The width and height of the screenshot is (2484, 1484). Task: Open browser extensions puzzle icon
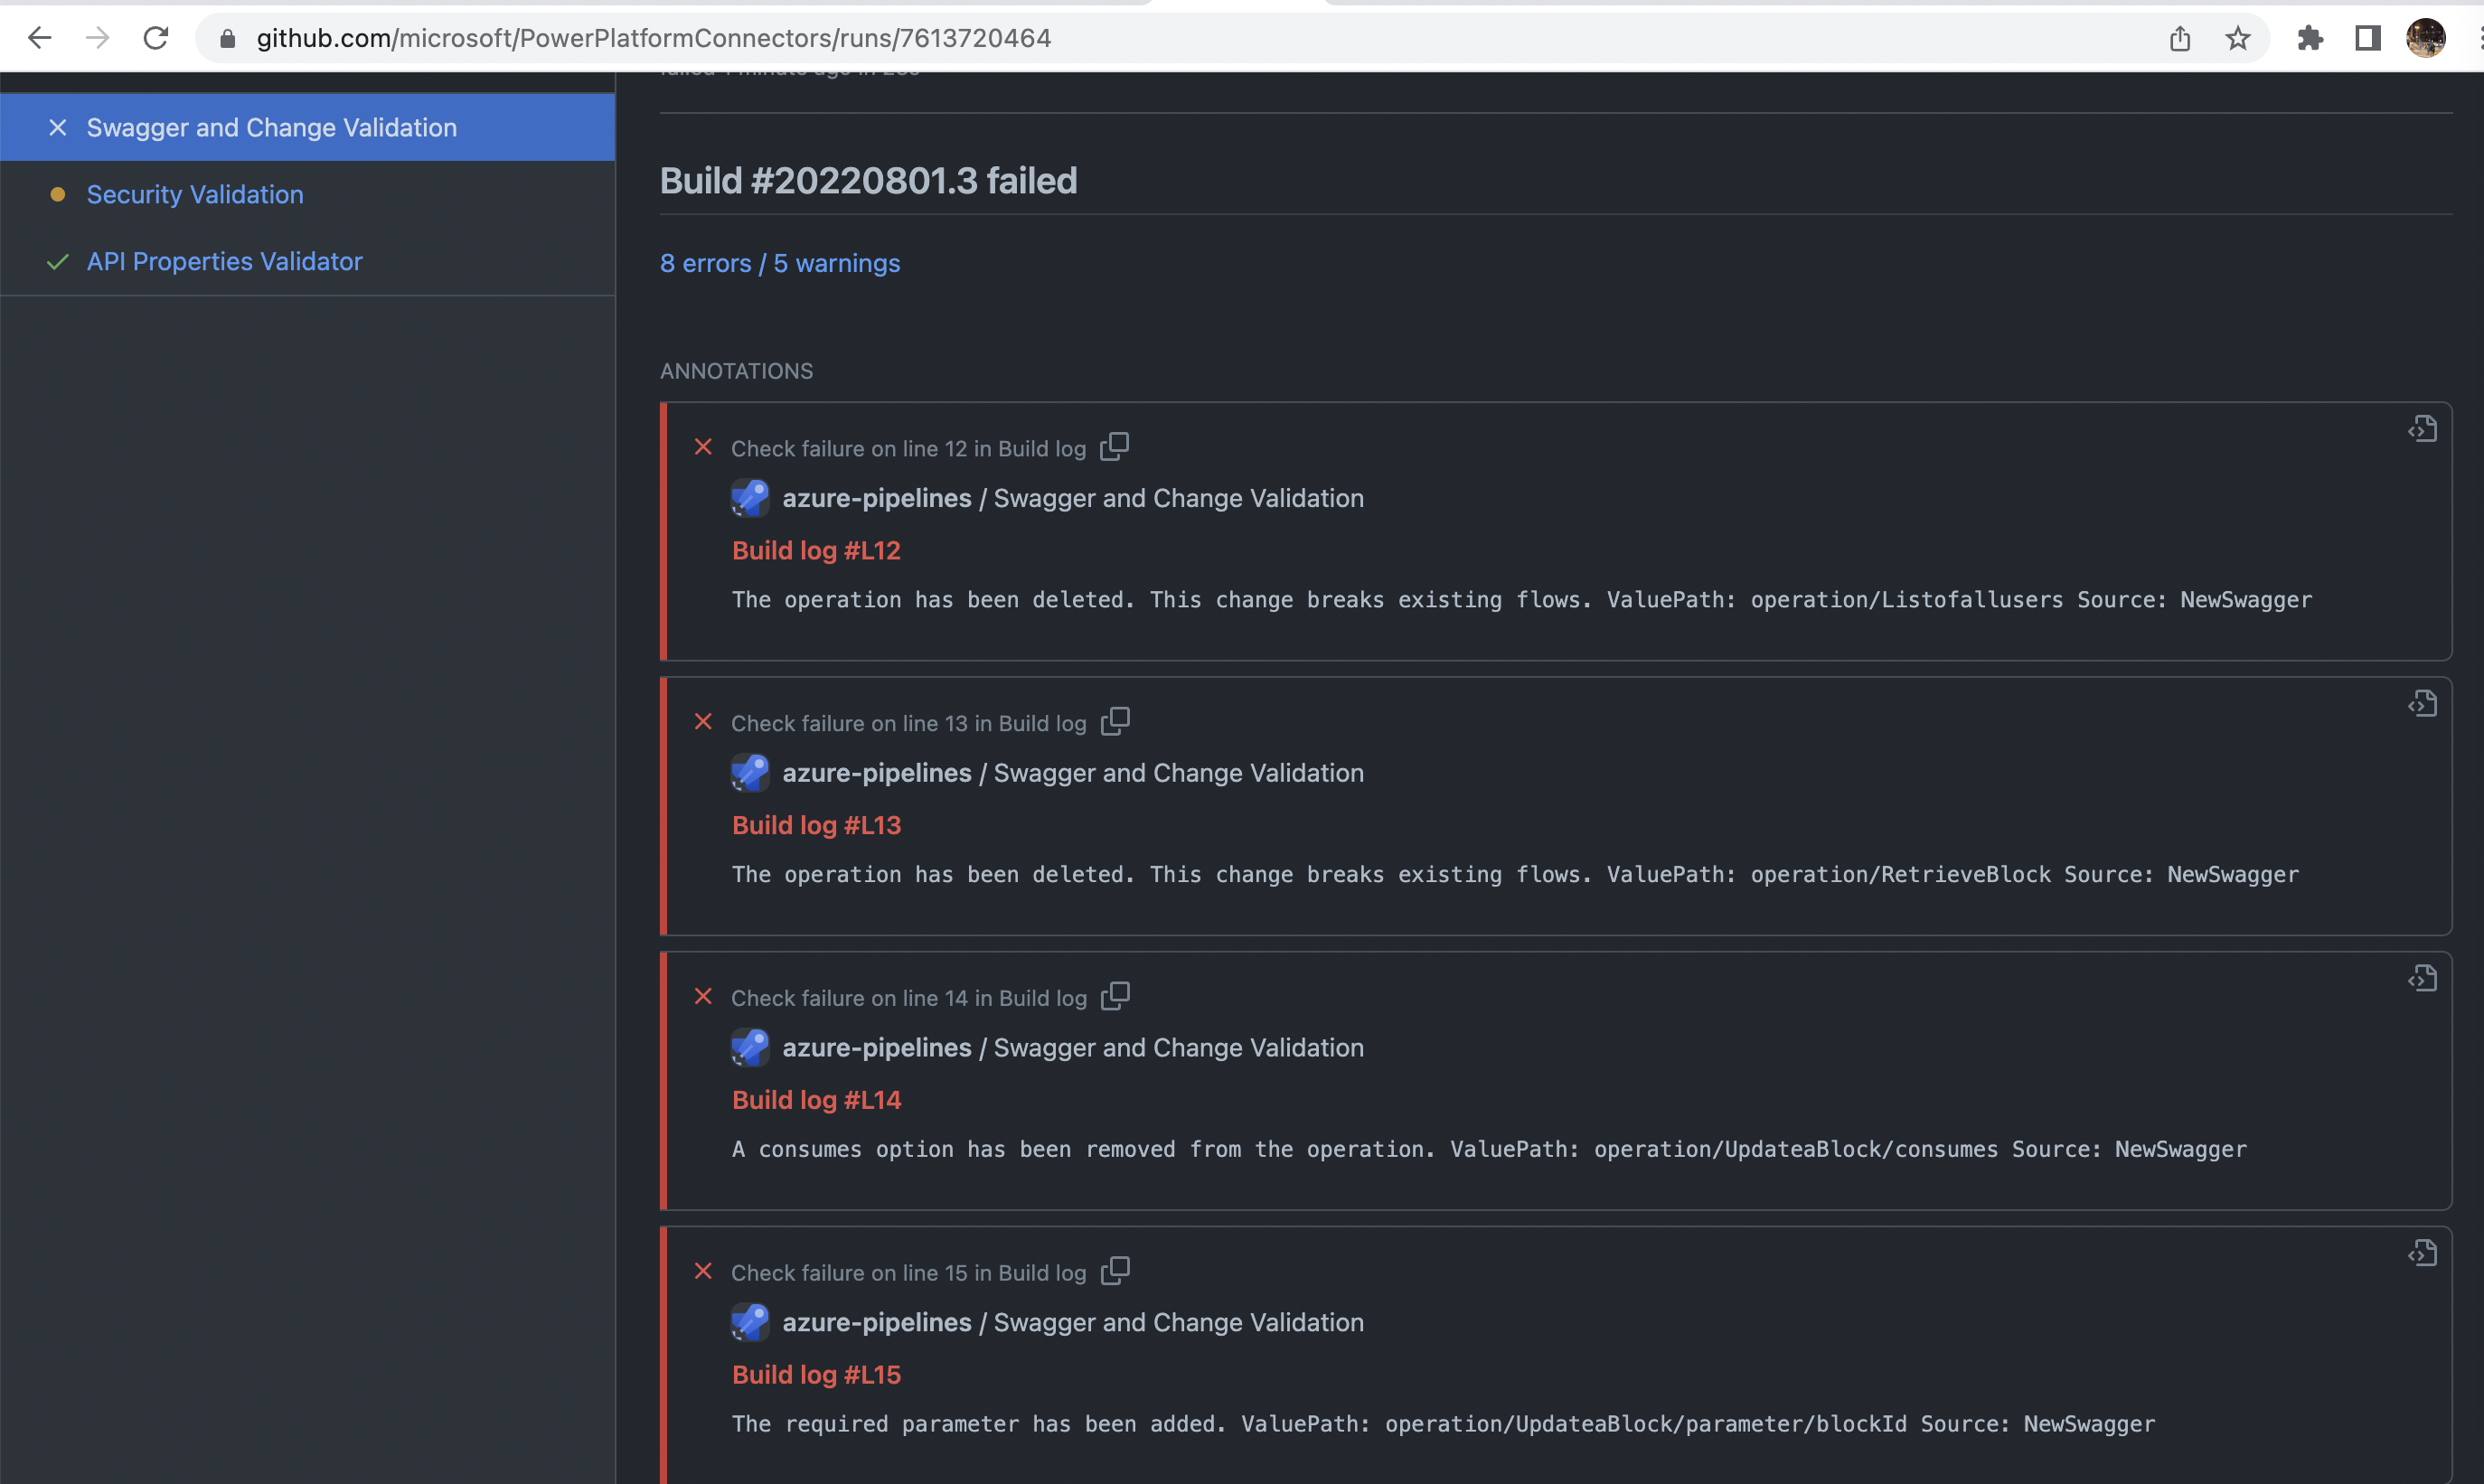pyautogui.click(x=2310, y=38)
